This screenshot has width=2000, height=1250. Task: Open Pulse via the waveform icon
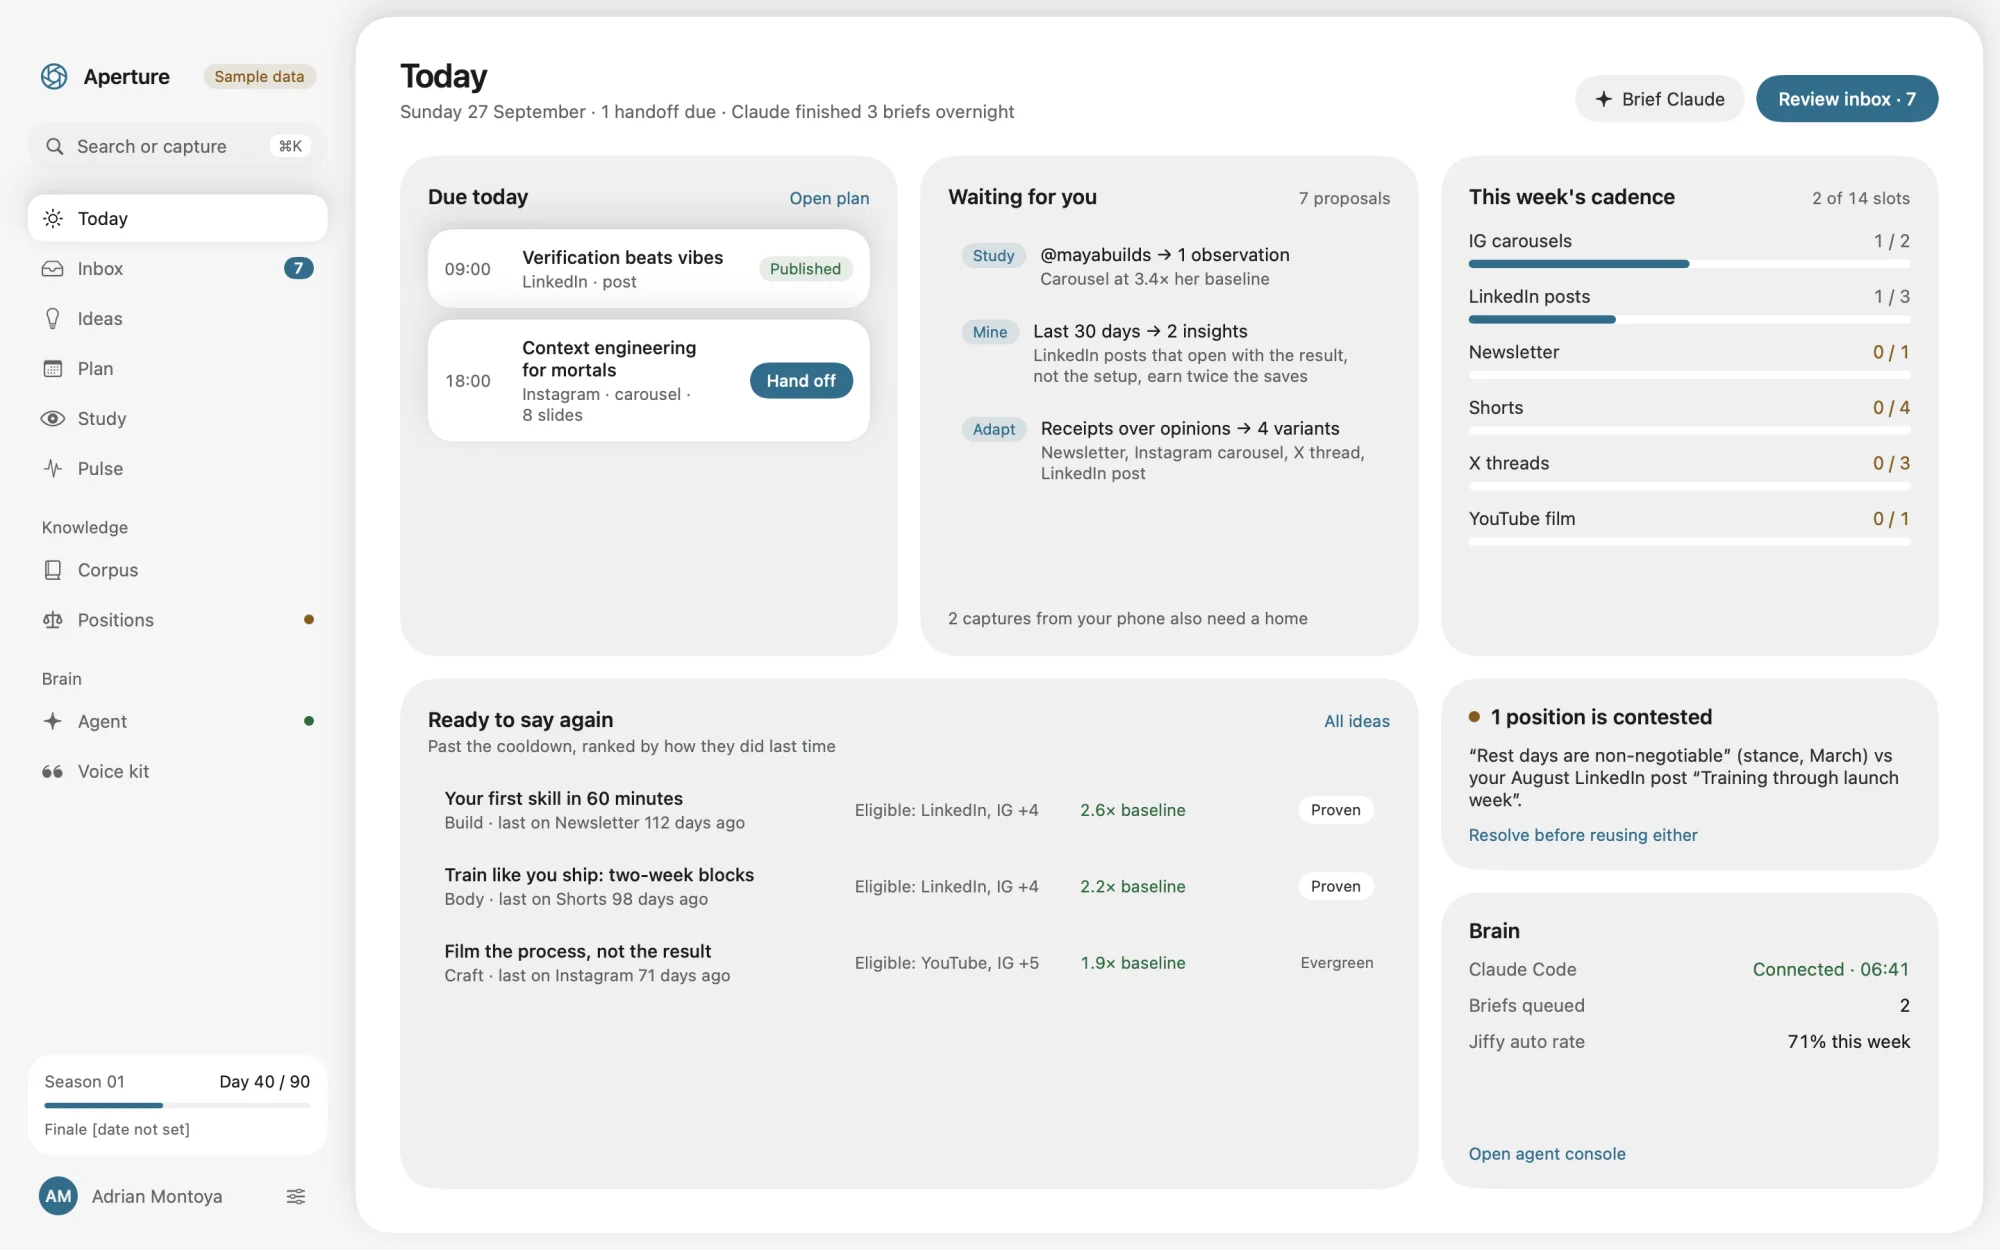pos(53,468)
